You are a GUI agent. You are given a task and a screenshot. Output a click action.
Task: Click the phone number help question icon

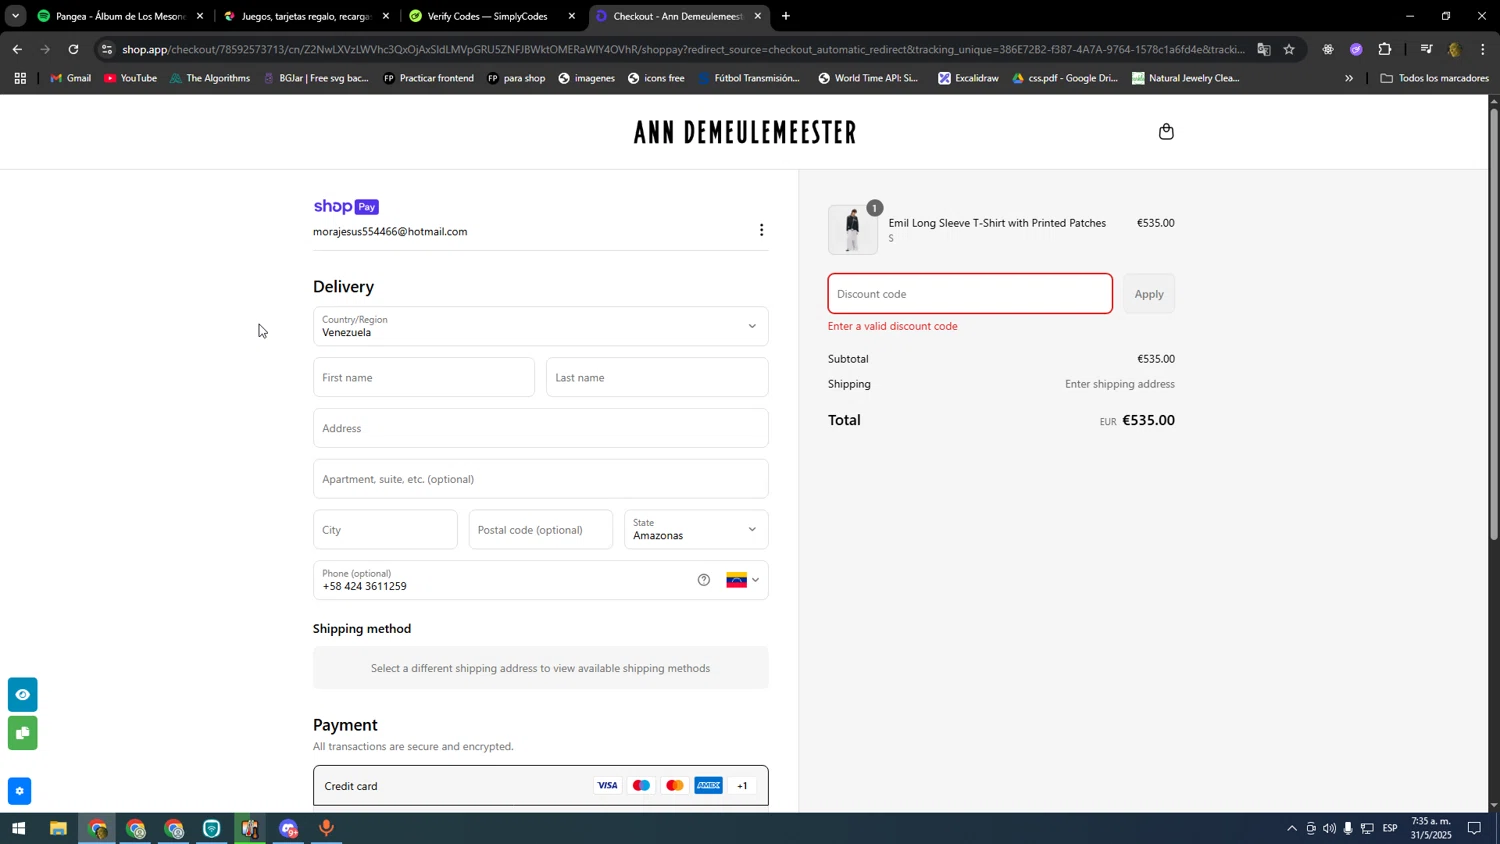tap(704, 580)
